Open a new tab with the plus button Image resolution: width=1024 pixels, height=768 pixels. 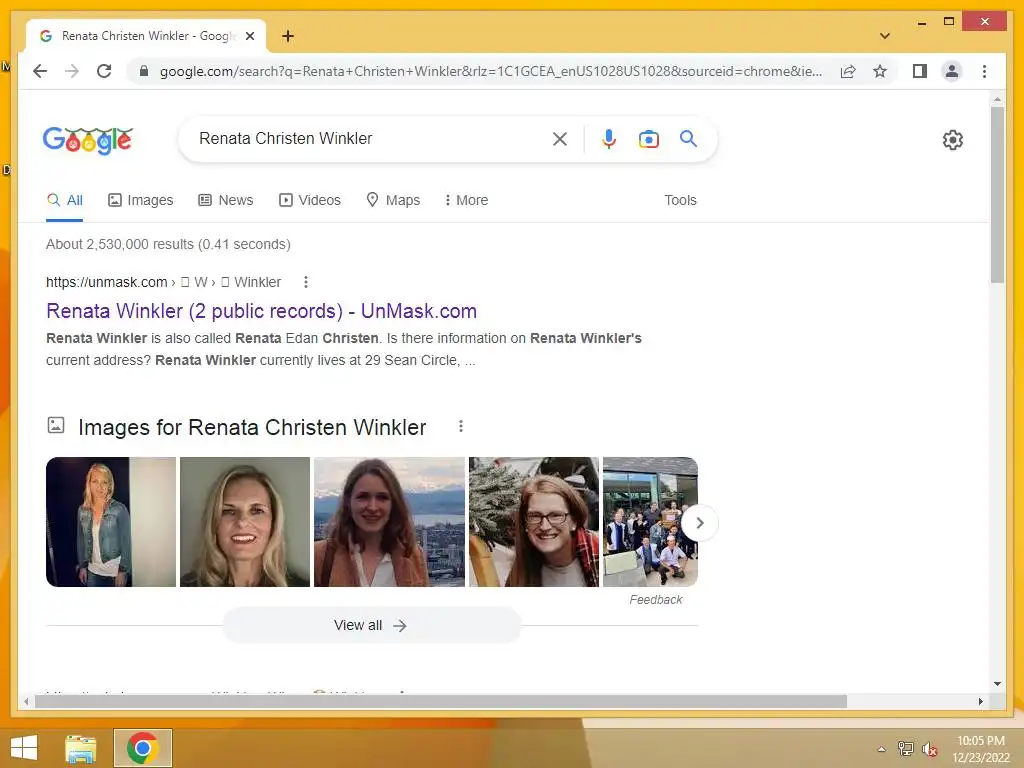(x=287, y=36)
